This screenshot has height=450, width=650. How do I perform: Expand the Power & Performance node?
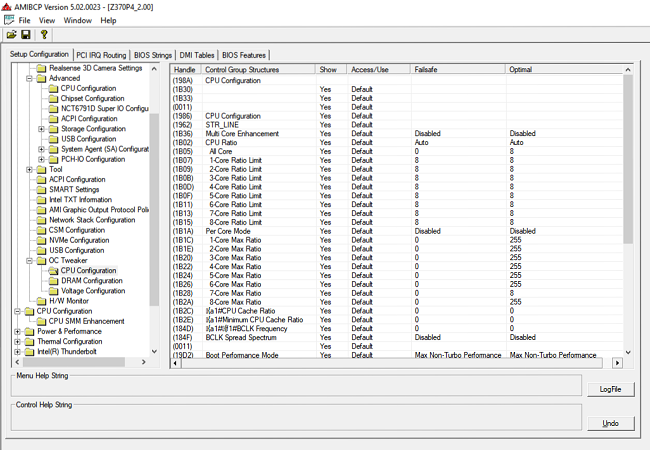coord(17,331)
